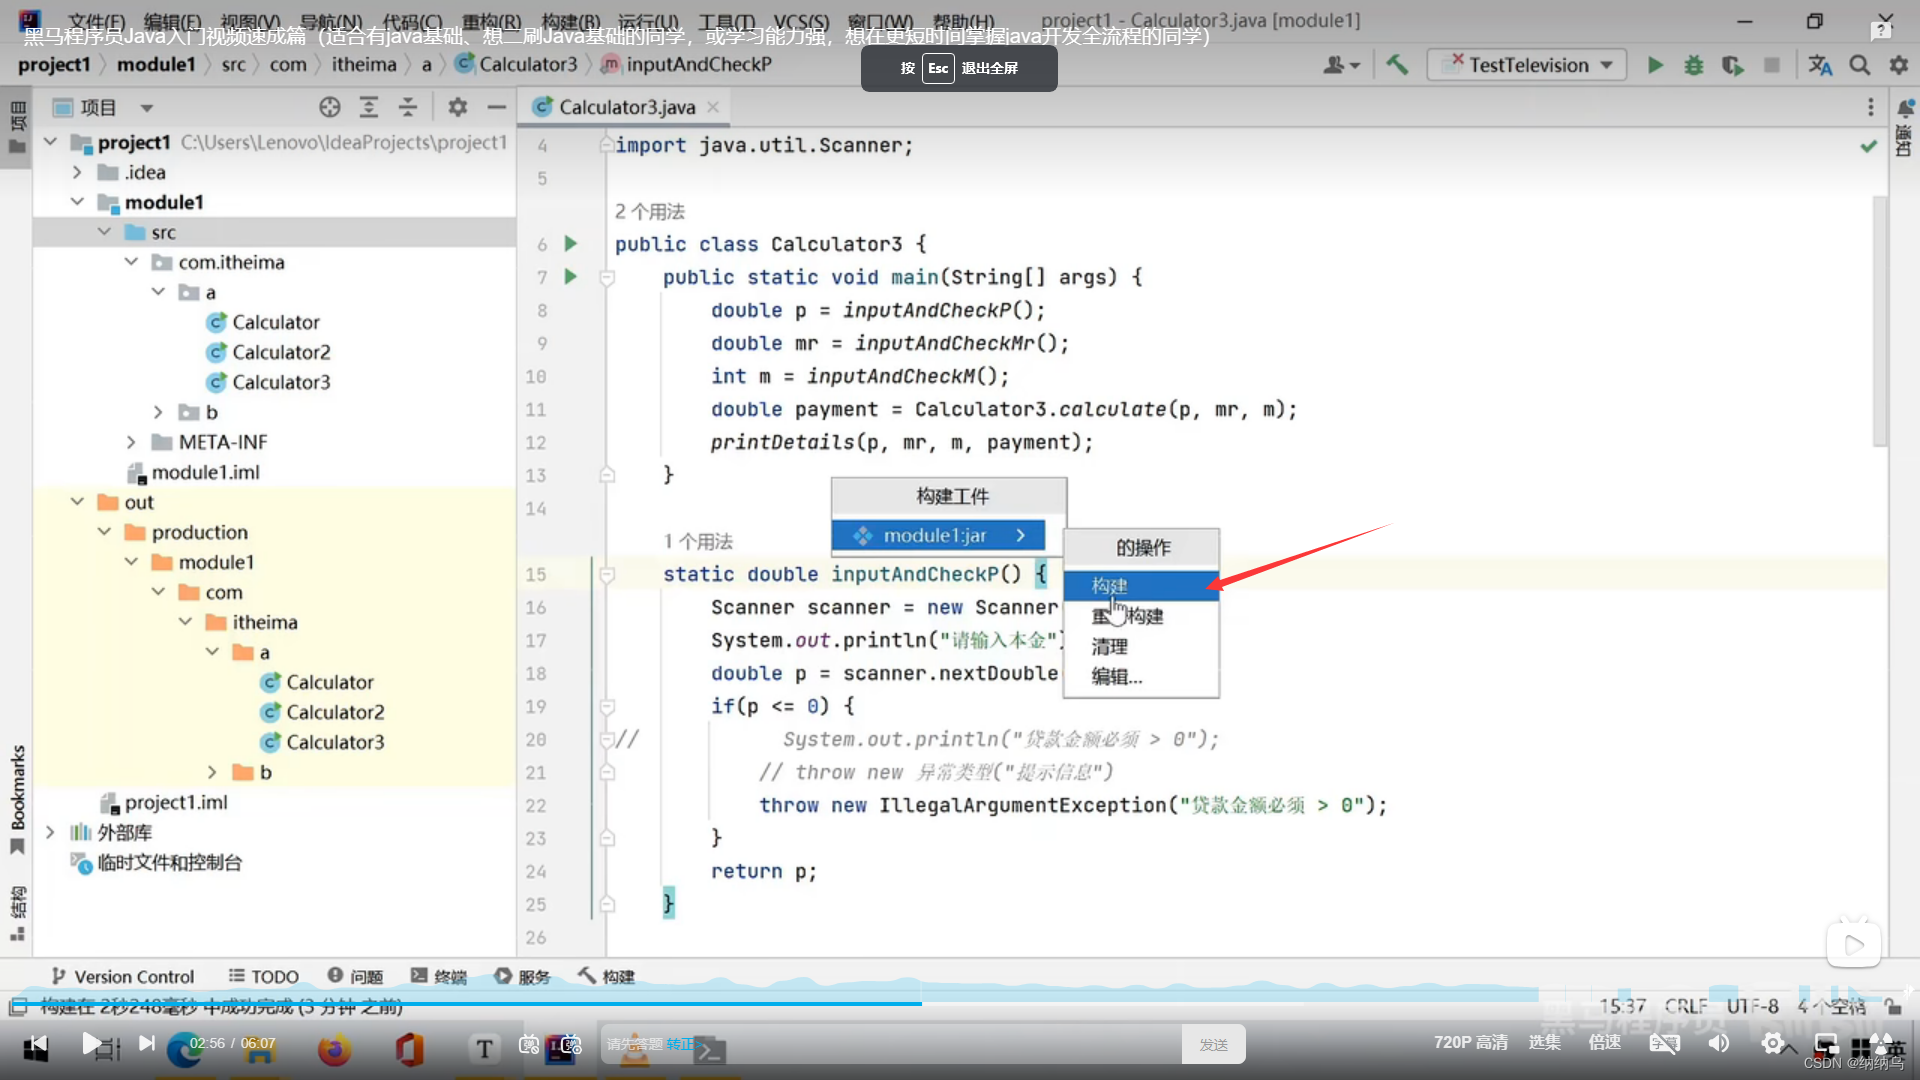Viewport: 1920px width, 1080px height.
Task: Expand package b under src
Action: (x=158, y=412)
